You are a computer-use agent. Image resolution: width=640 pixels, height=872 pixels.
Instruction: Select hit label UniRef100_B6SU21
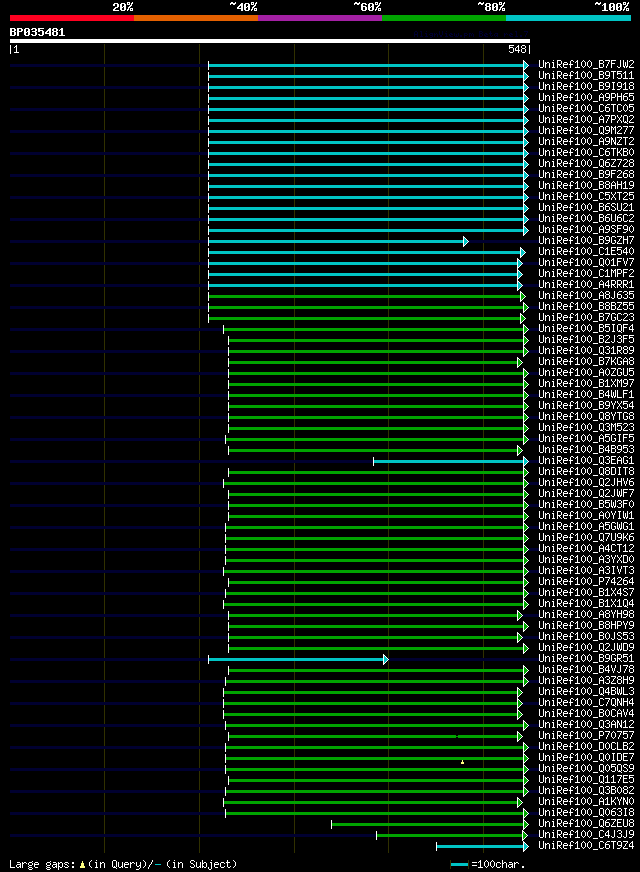coord(586,207)
